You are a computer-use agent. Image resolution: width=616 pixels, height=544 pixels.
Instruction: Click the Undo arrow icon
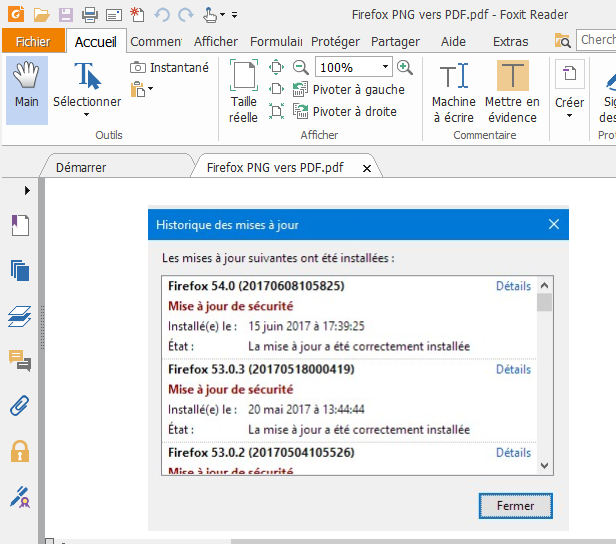click(161, 15)
